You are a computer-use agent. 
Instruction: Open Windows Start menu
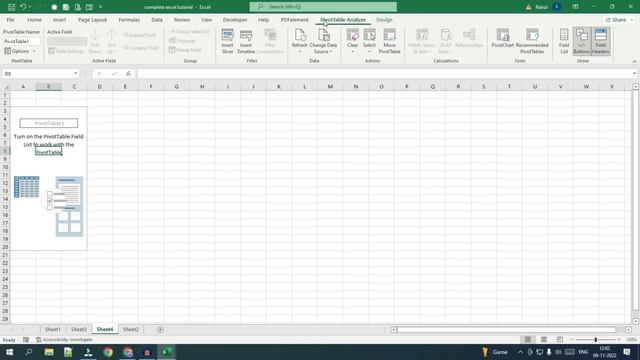coord(9,352)
